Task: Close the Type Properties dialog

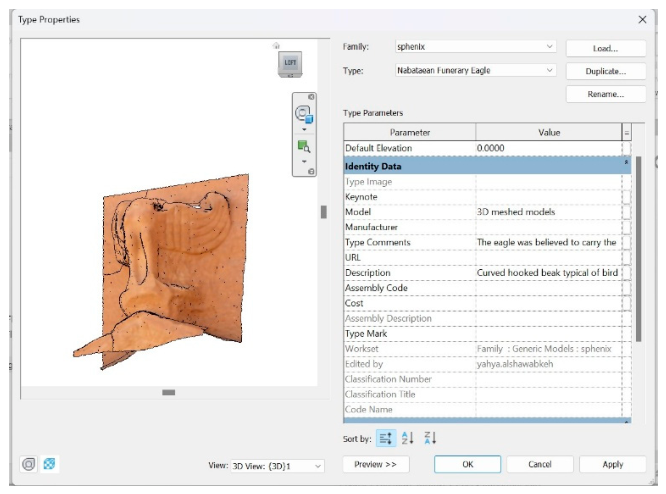Action: (642, 20)
